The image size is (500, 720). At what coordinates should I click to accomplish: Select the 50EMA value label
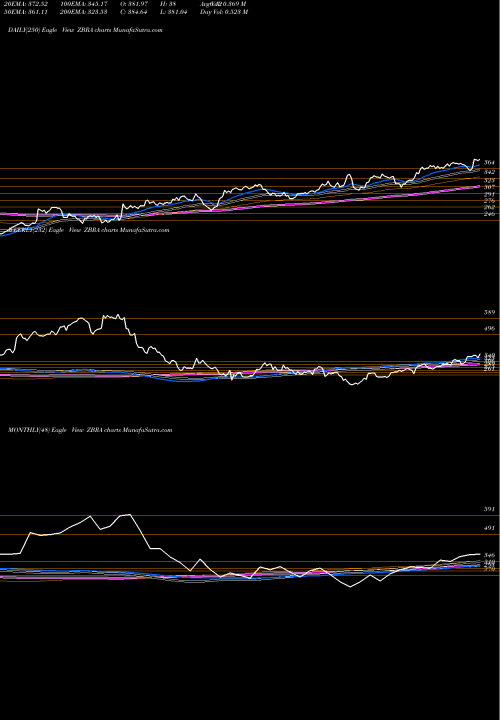tap(28, 12)
